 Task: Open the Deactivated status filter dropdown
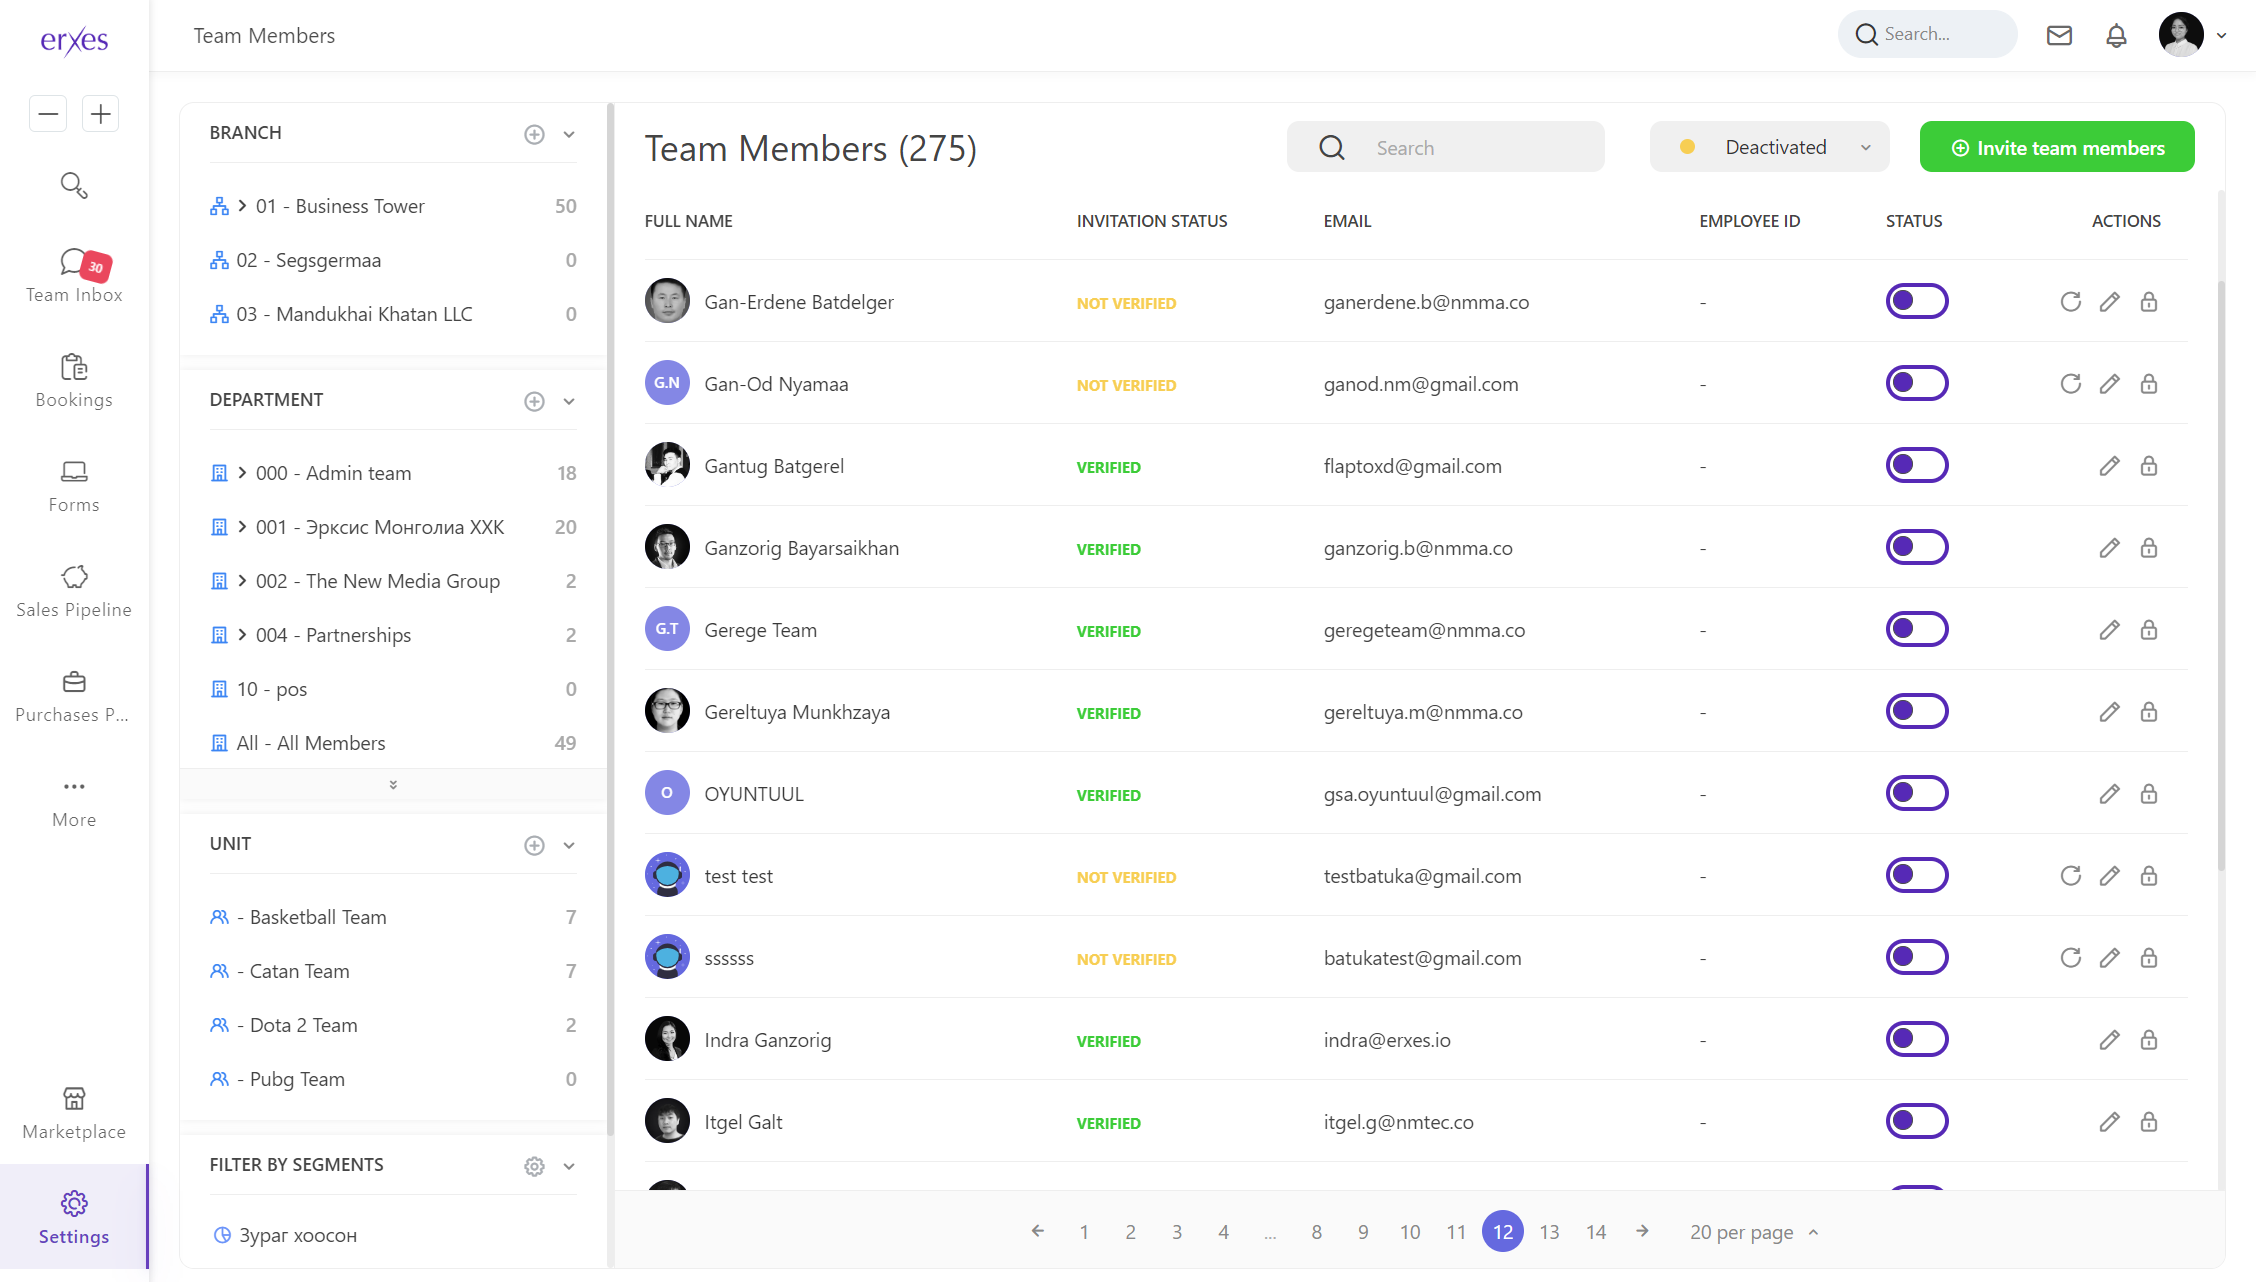coord(1769,147)
